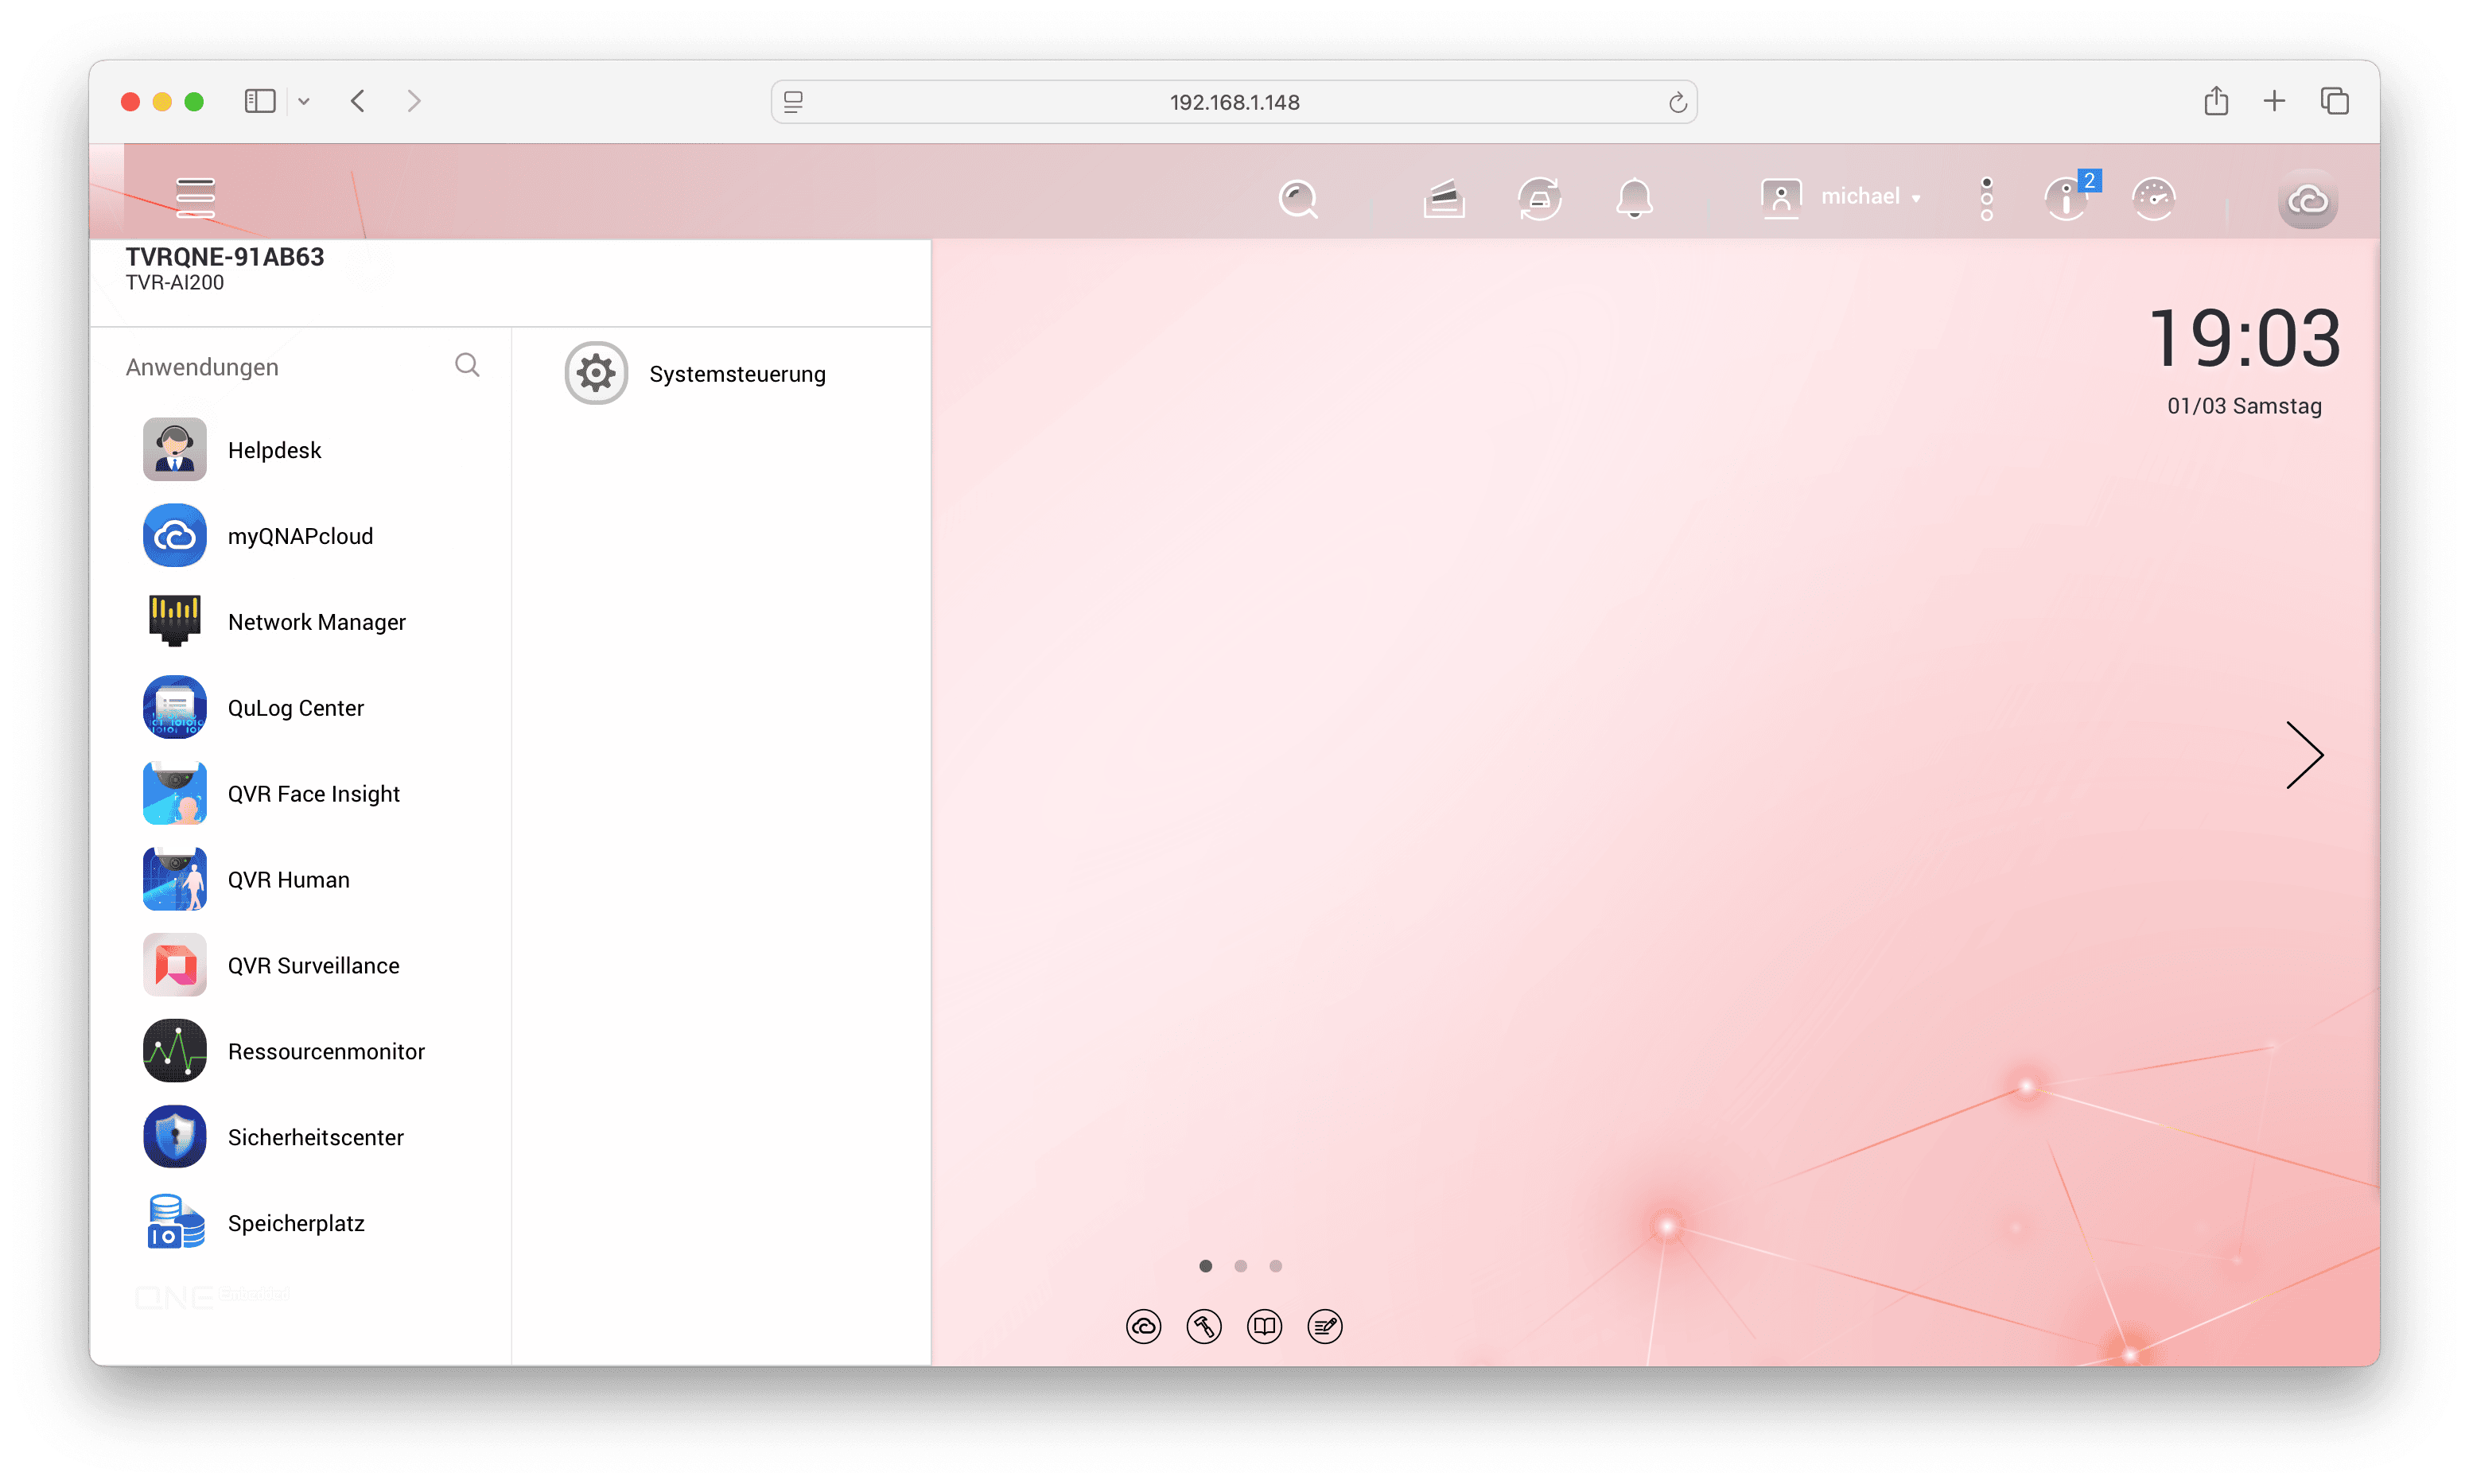The image size is (2469, 1484).
Task: Open background tasks icon in top bar
Action: (x=1443, y=199)
